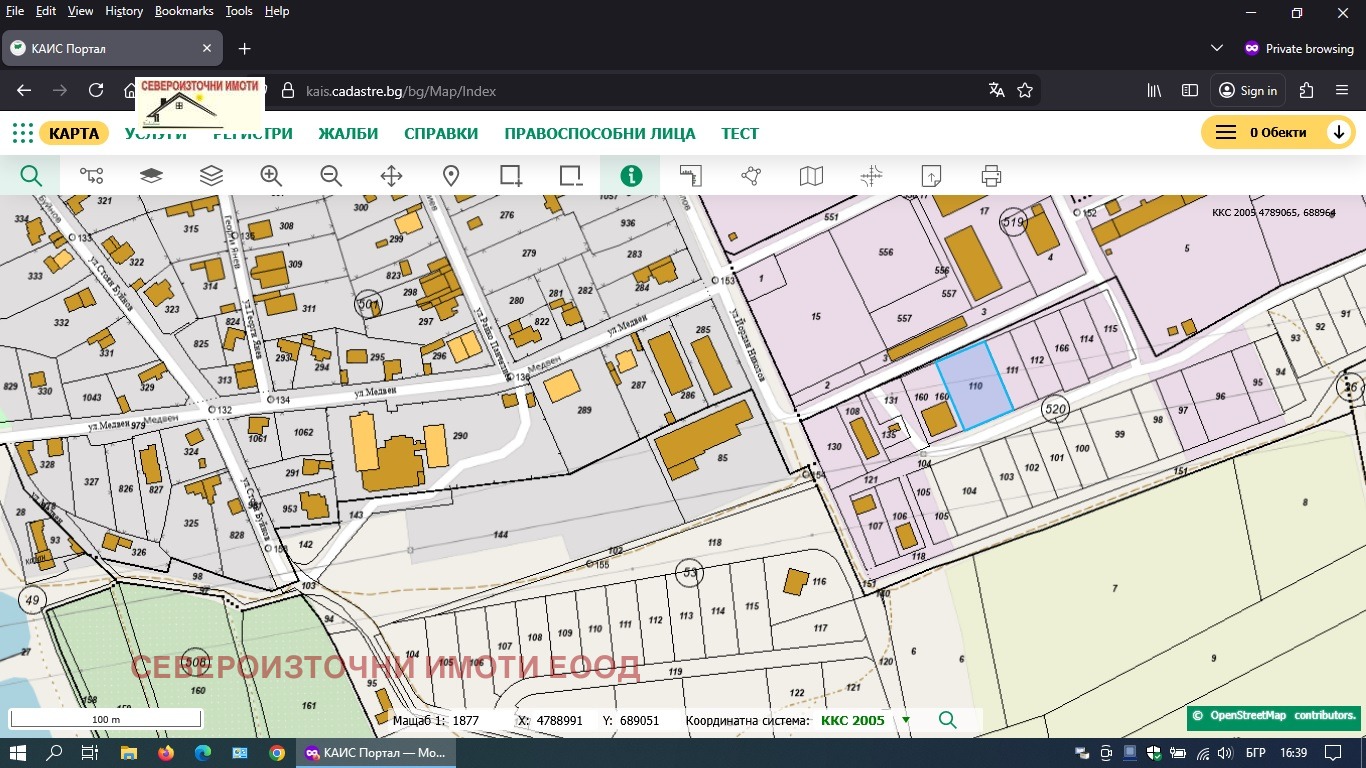Screen dimensions: 1366x768
Task: Select the measure ruler tool
Action: point(691,176)
